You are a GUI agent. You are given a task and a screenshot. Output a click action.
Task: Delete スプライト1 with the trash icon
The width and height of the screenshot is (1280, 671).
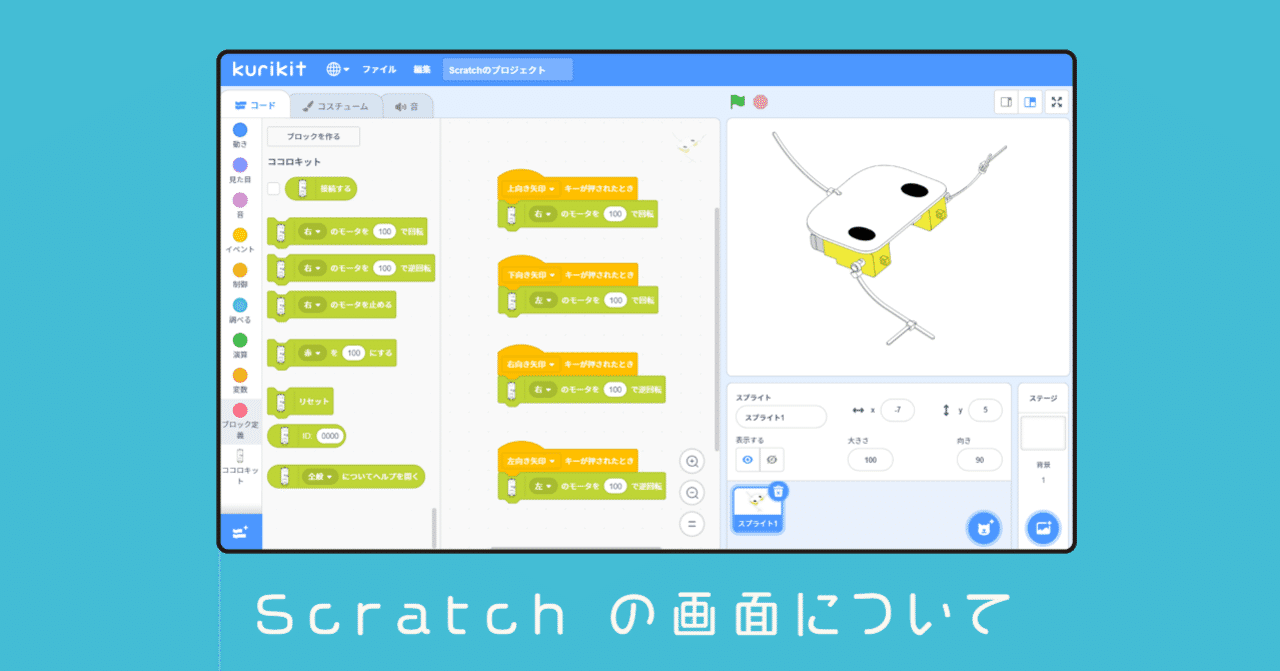779,491
